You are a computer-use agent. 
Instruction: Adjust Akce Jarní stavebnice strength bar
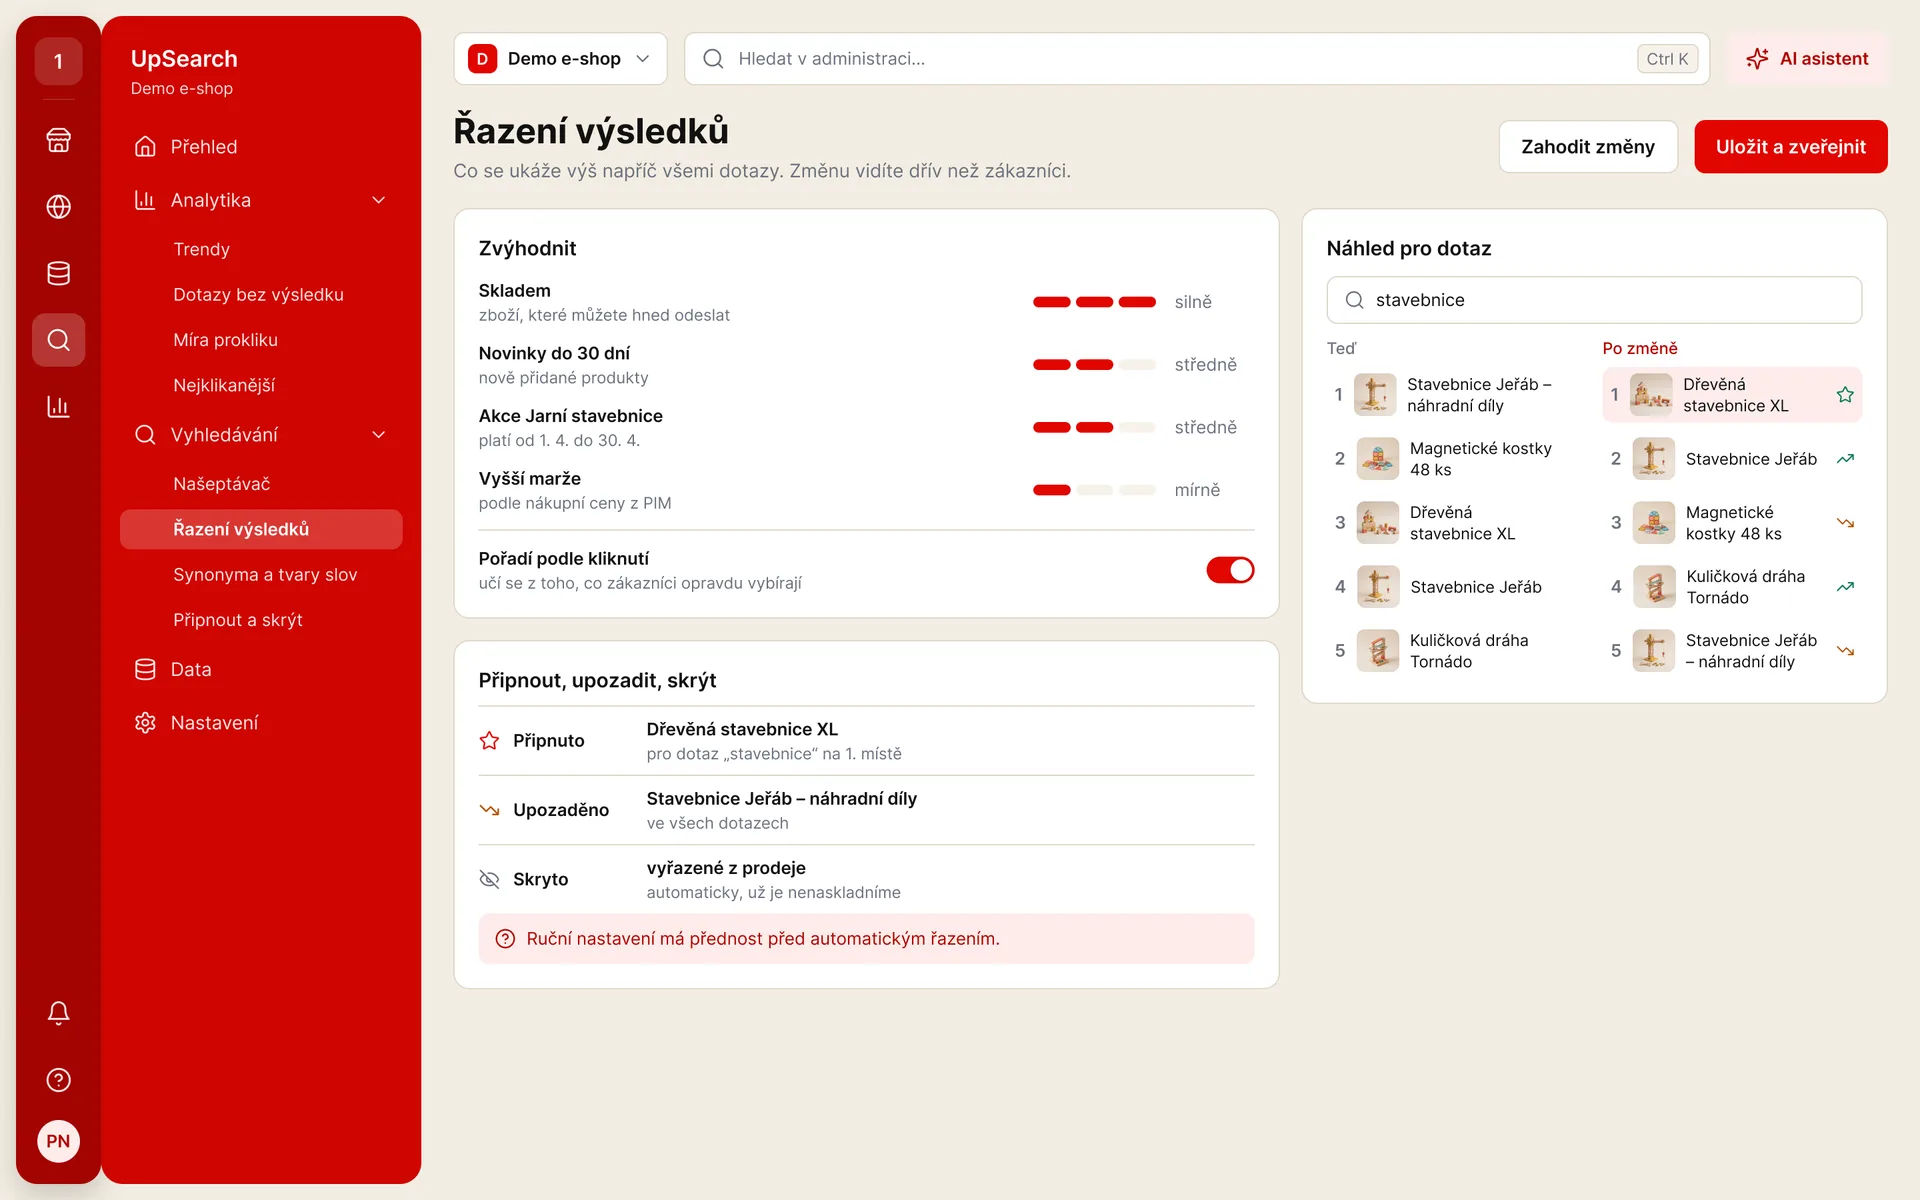(1094, 428)
